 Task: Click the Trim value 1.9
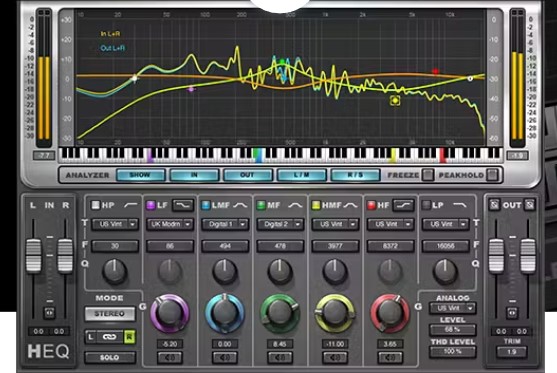coord(512,352)
